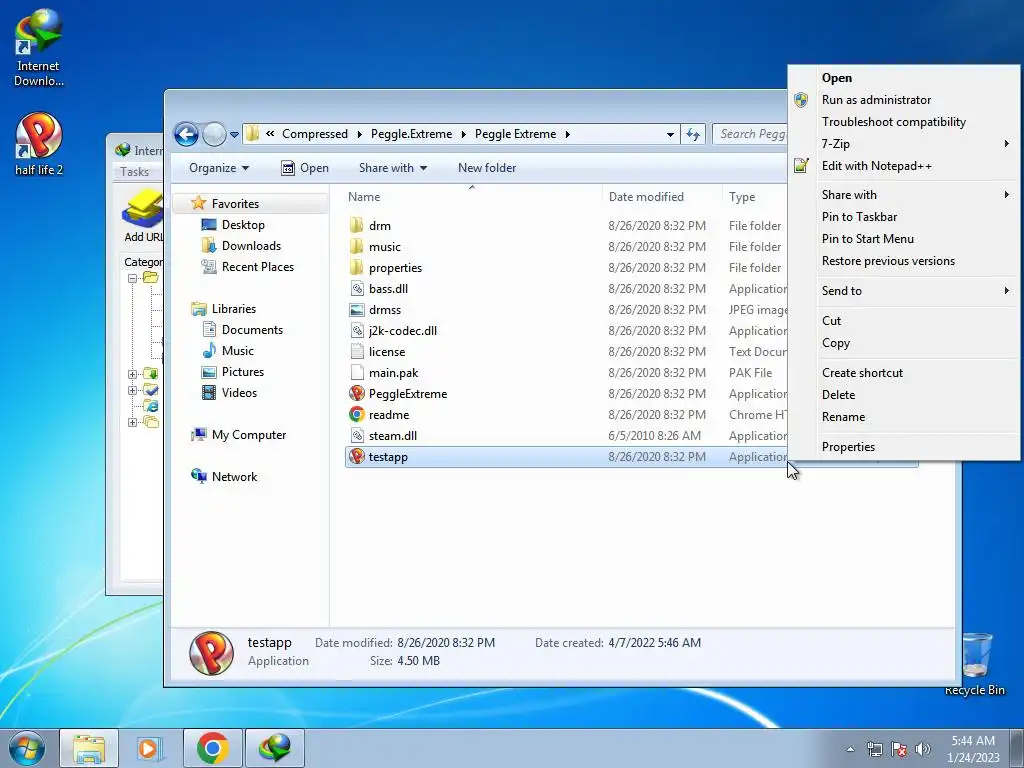The width and height of the screenshot is (1024, 768).
Task: Sort files by Name column header
Action: coord(364,197)
